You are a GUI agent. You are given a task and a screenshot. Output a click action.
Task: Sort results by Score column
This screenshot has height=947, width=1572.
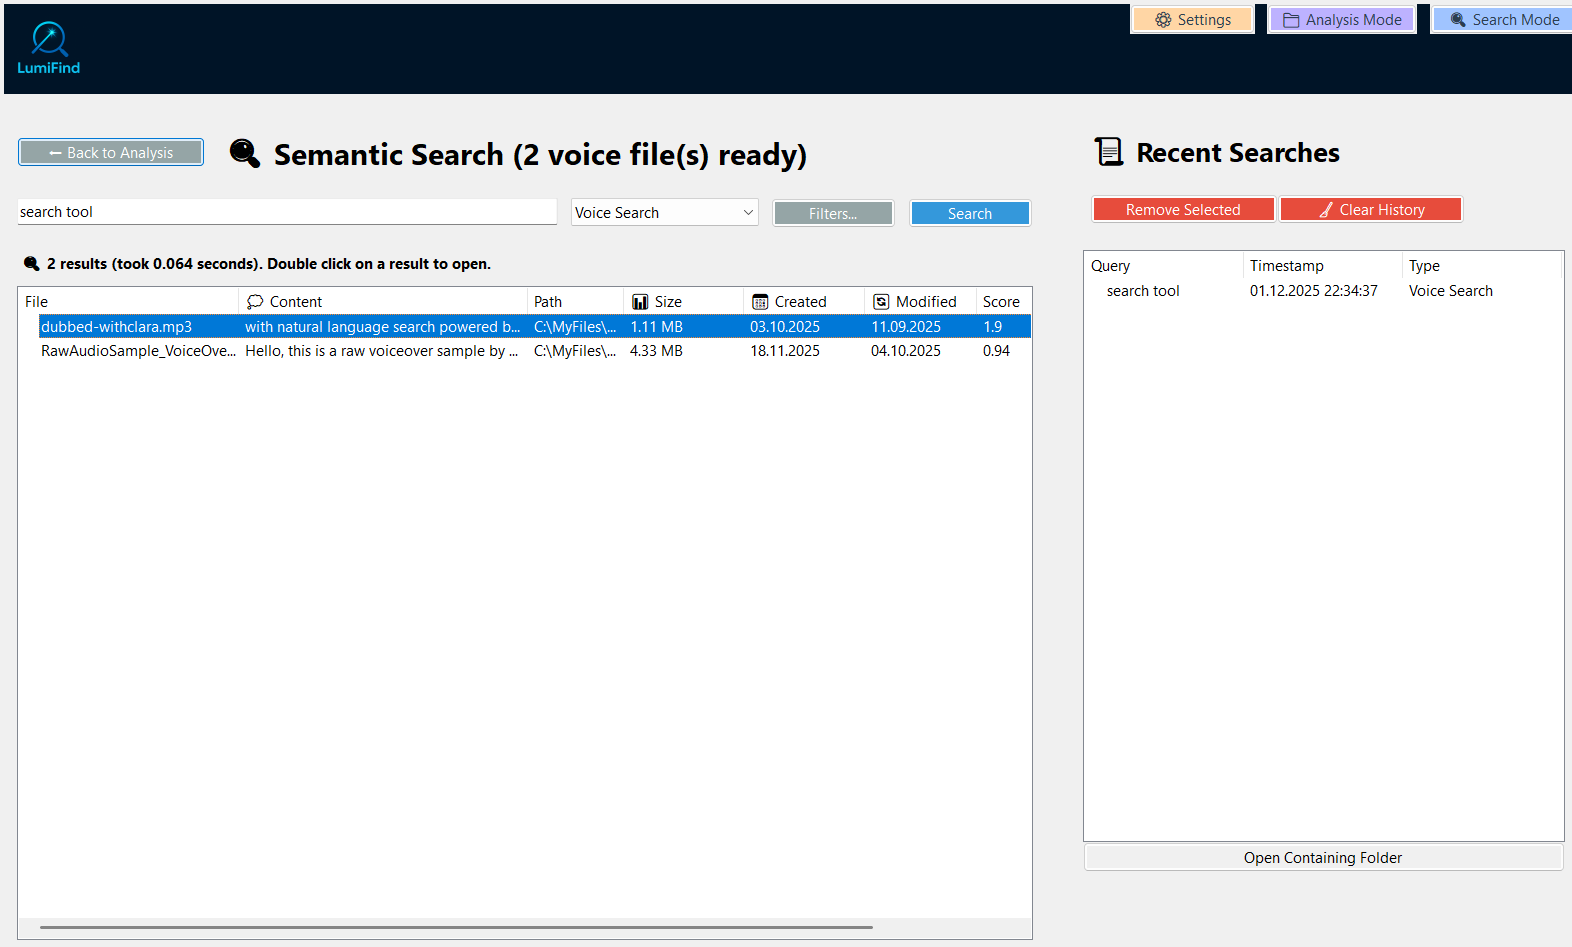point(1003,302)
